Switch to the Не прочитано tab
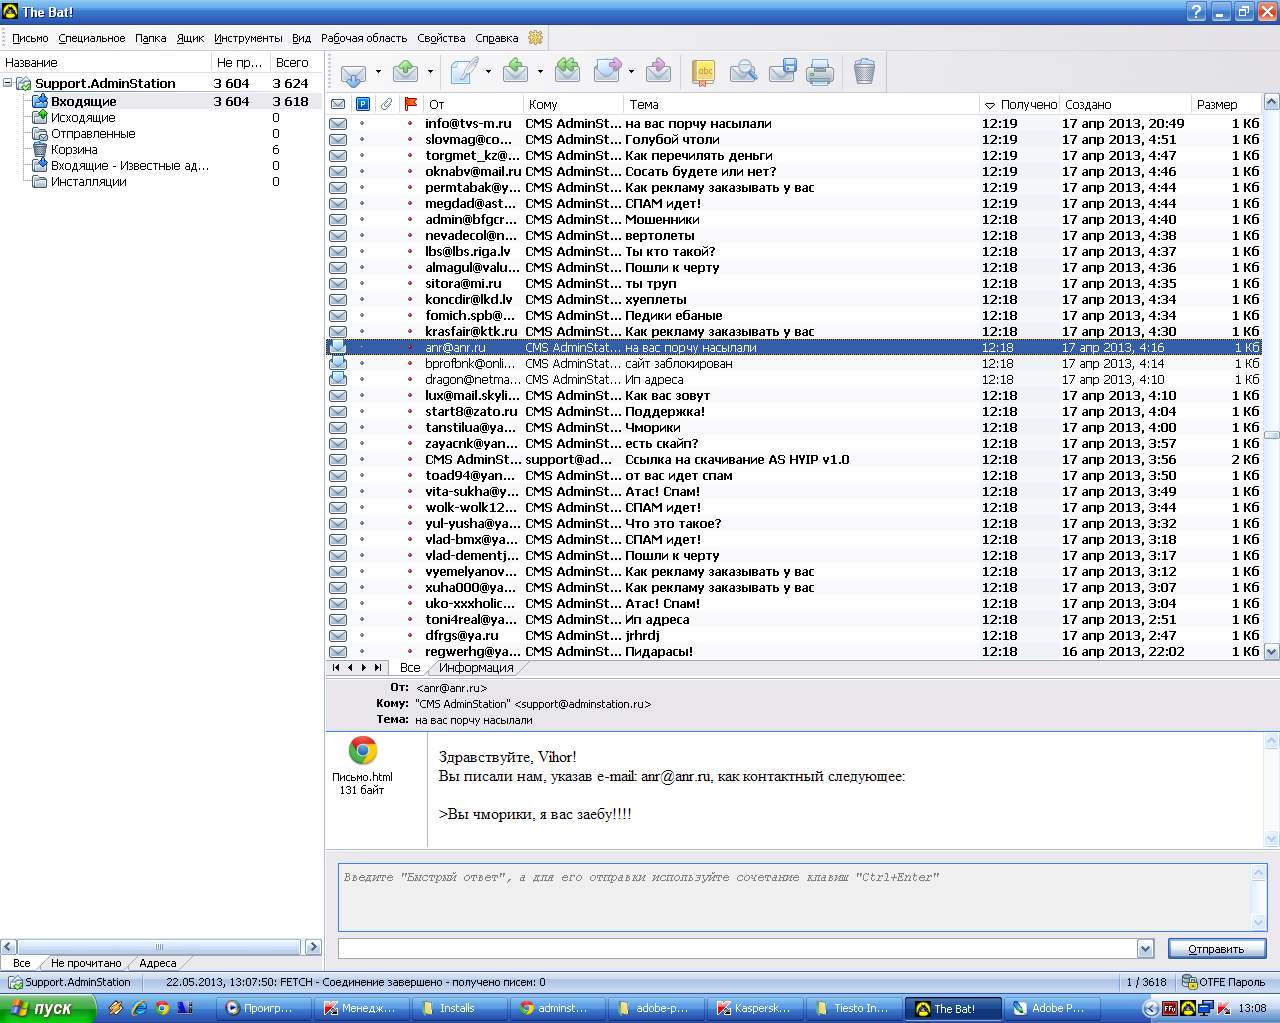This screenshot has width=1280, height=1023. (86, 963)
